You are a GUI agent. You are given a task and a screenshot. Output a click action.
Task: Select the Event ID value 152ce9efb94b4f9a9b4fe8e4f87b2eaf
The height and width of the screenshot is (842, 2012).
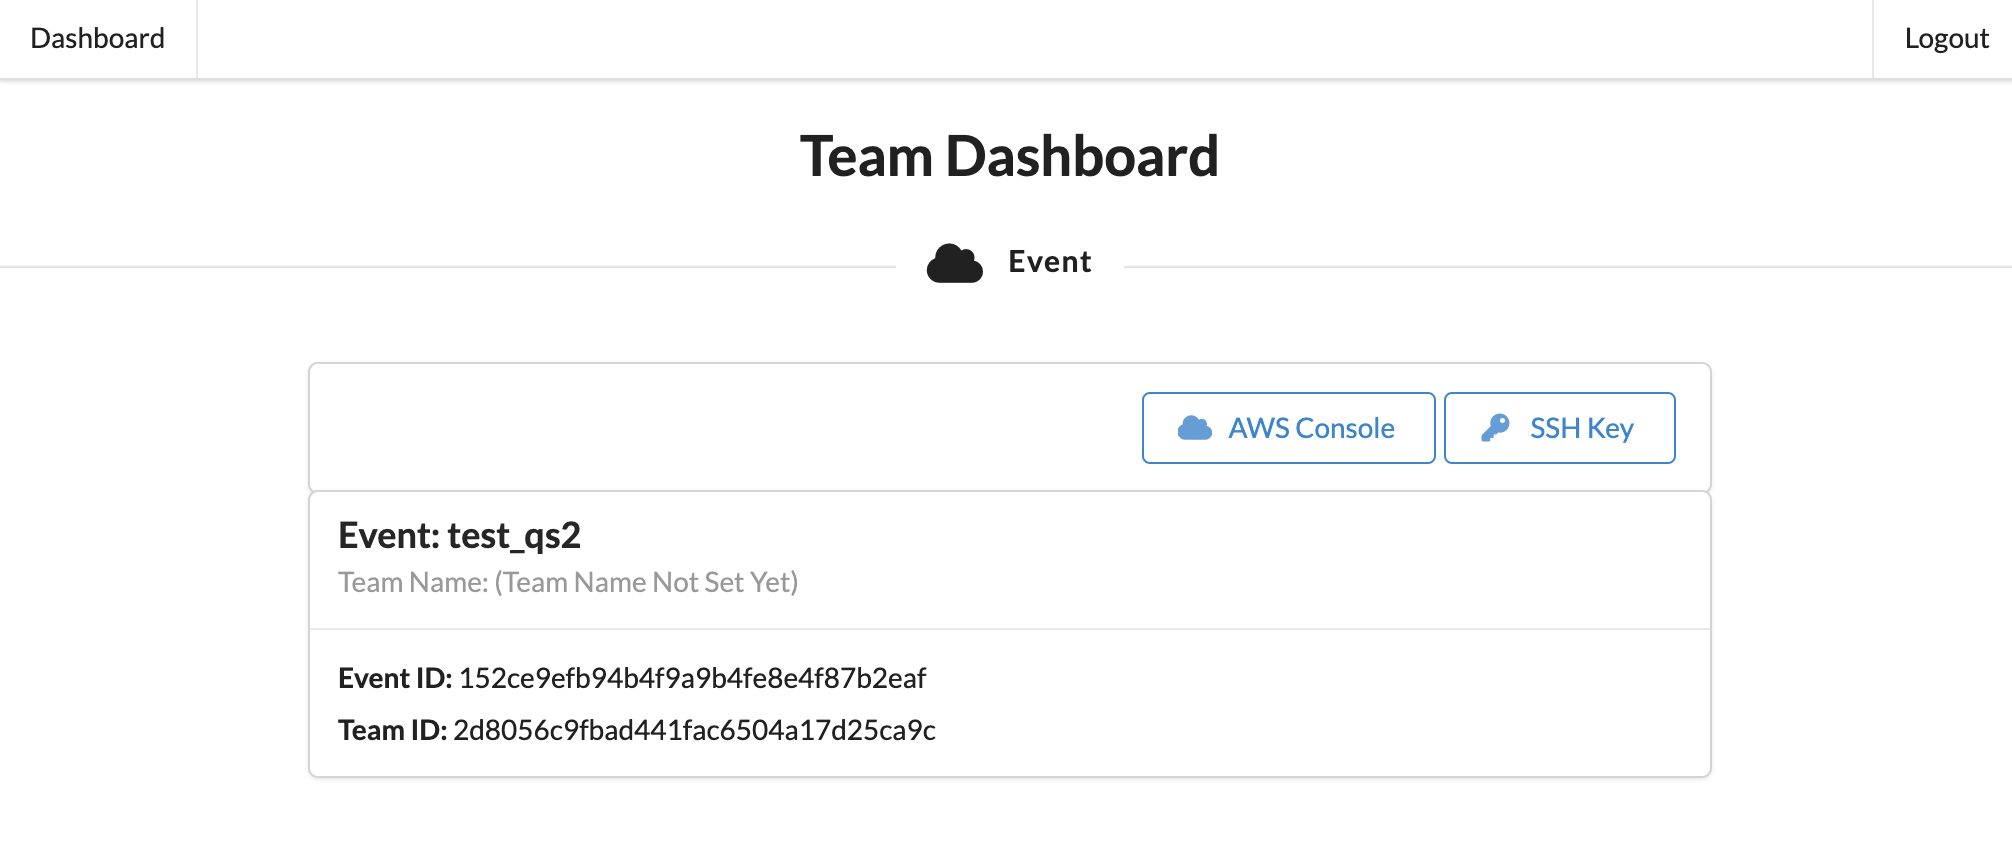click(x=692, y=678)
